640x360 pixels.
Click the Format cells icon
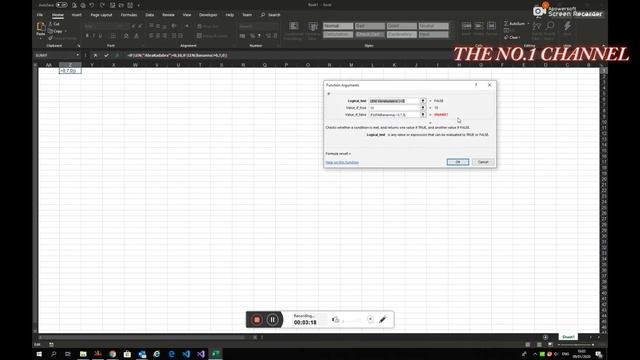pos(491,26)
